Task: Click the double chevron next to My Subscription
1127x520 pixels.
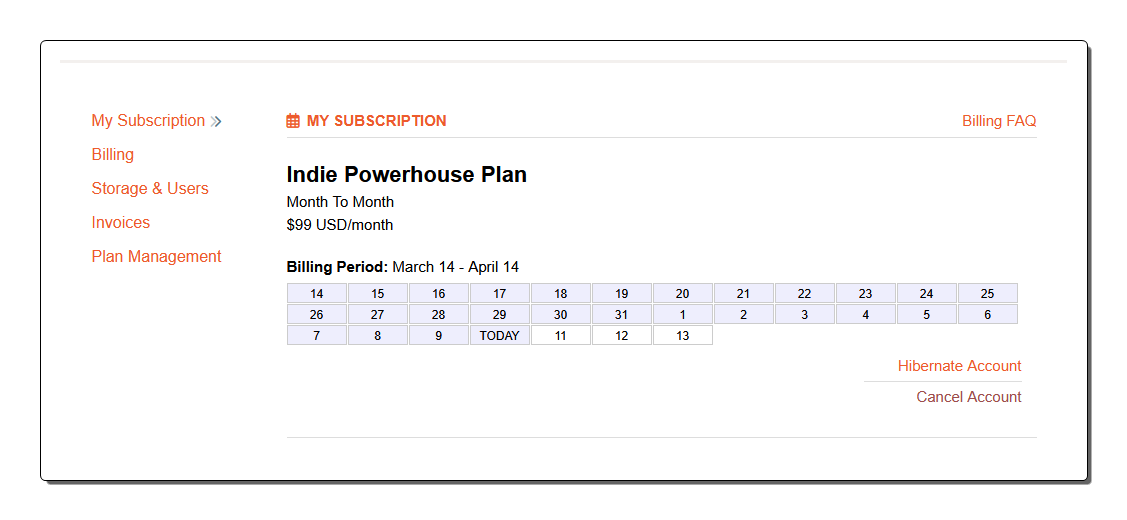Action: tap(216, 121)
